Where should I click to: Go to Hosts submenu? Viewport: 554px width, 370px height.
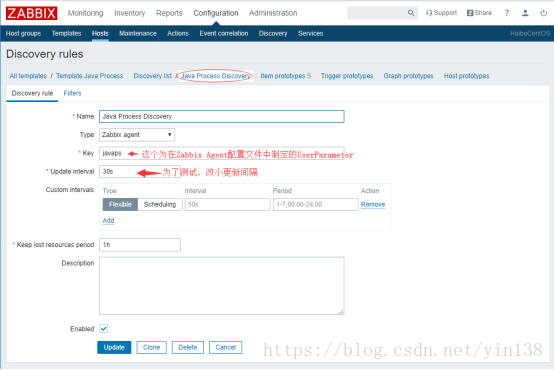[x=100, y=33]
